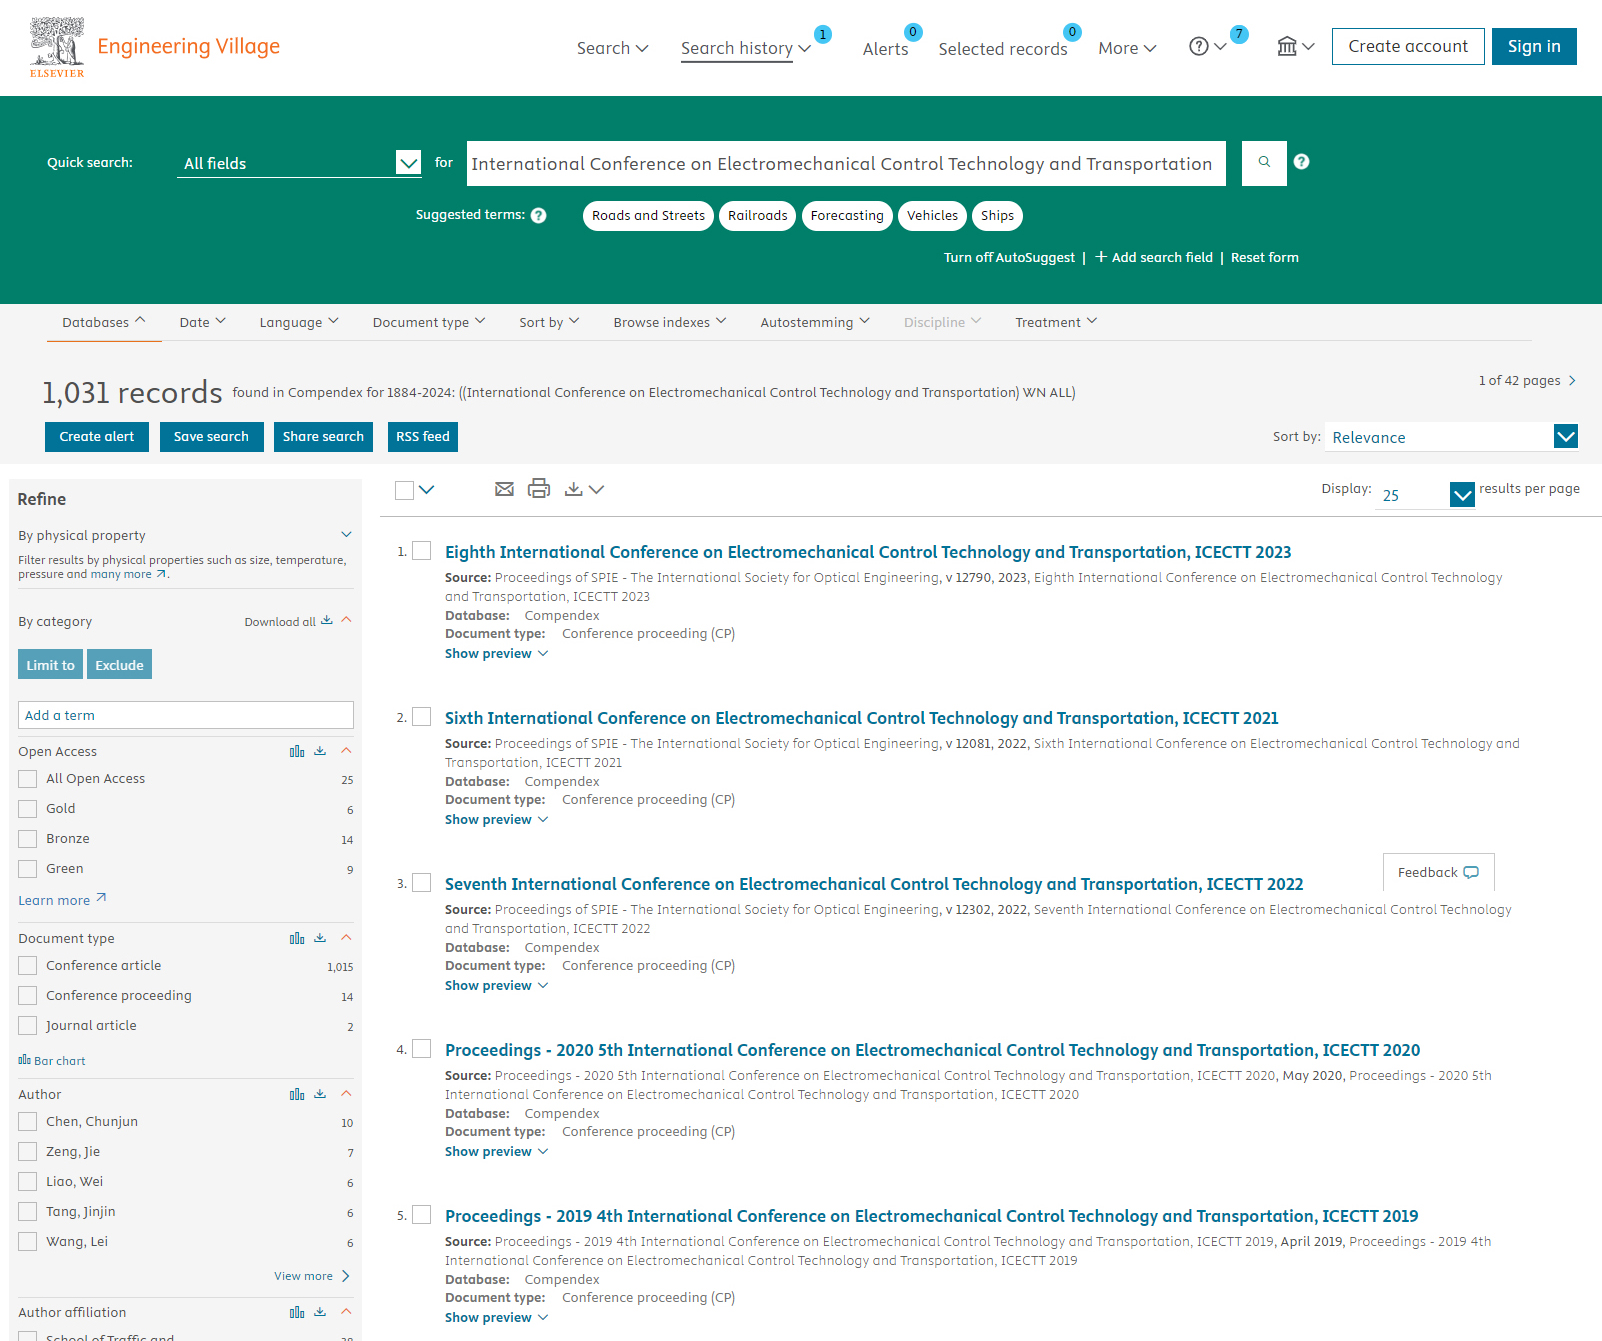1602x1341 pixels.
Task: Collapse the By category section
Action: [346, 620]
